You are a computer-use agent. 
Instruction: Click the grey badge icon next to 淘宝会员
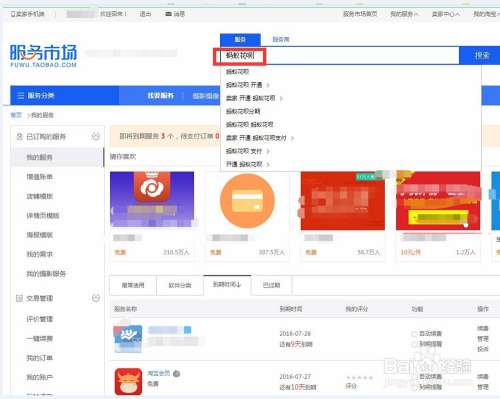coord(177,374)
